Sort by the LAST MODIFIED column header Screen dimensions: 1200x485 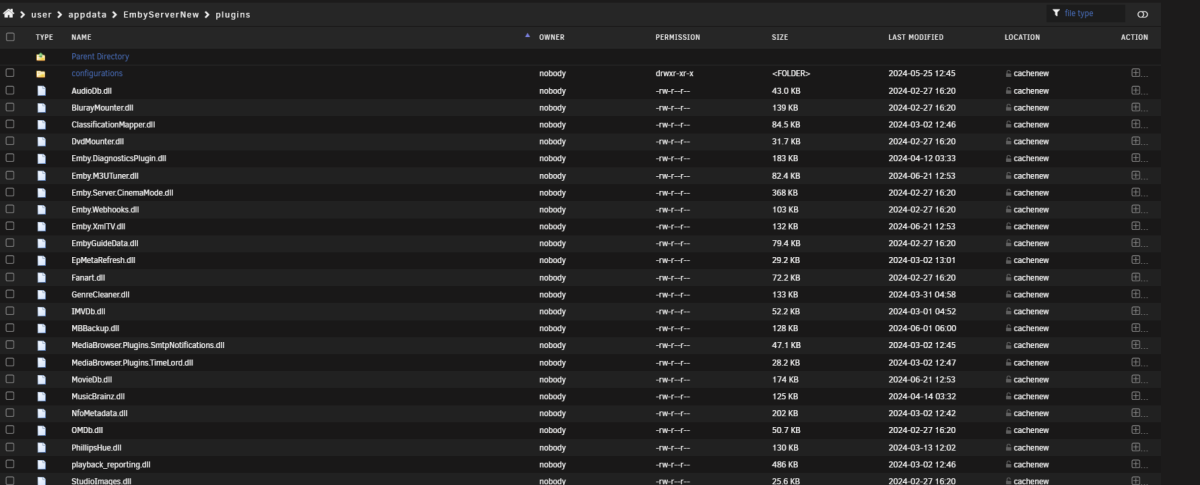(916, 37)
